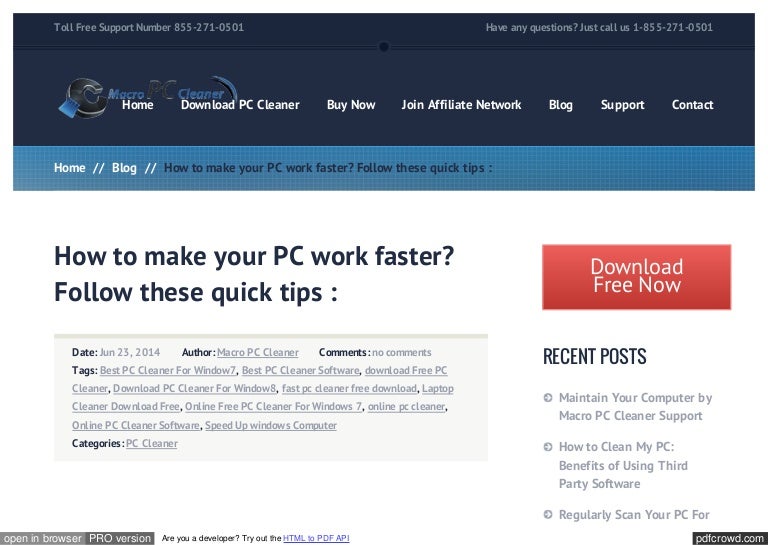Viewport: 768px width, 545px height.
Task: Click the bullet icon beside Regularly Scan Your PC
Action: coord(547,516)
